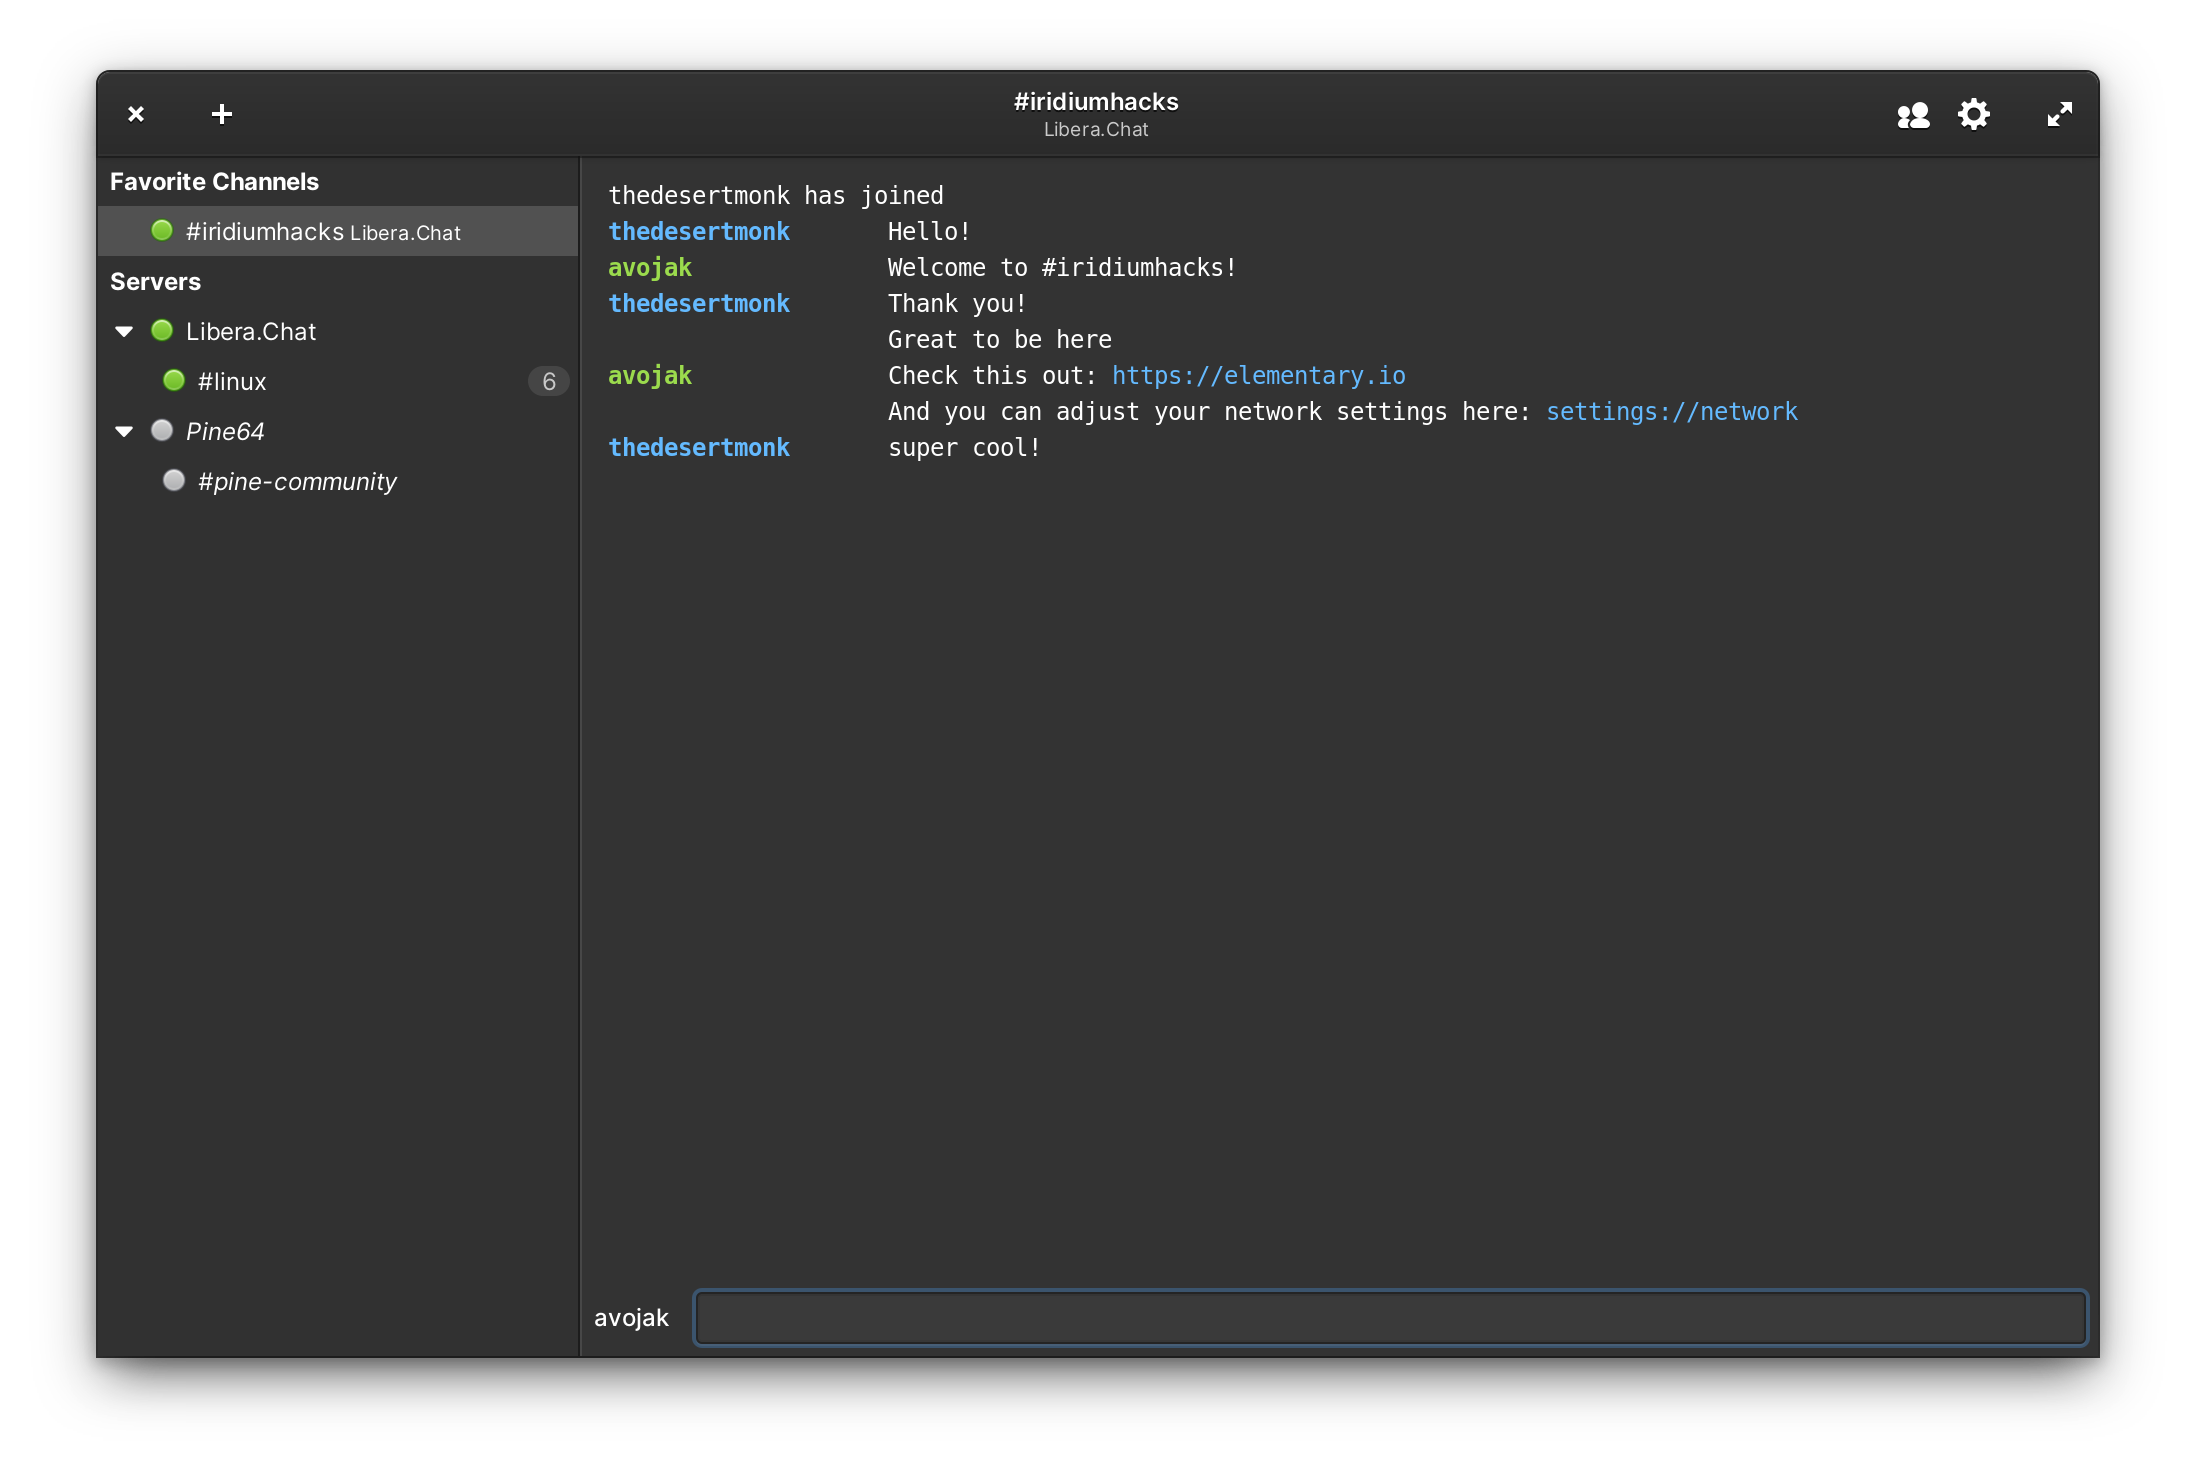This screenshot has width=2196, height=1480.
Task: Click the green status dot beside Libera.Chat server
Action: pyautogui.click(x=162, y=330)
